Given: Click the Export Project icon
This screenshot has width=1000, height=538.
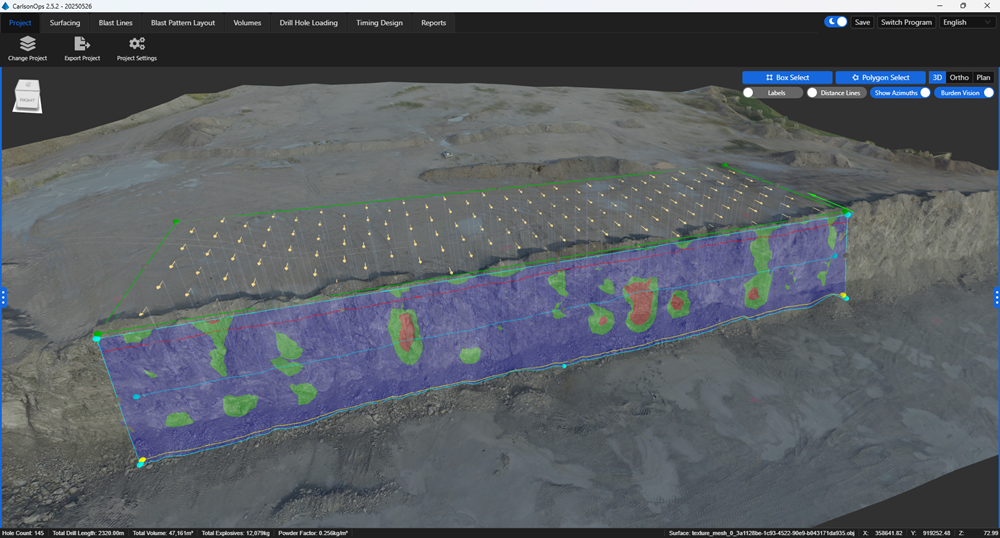Looking at the screenshot, I should coord(82,45).
